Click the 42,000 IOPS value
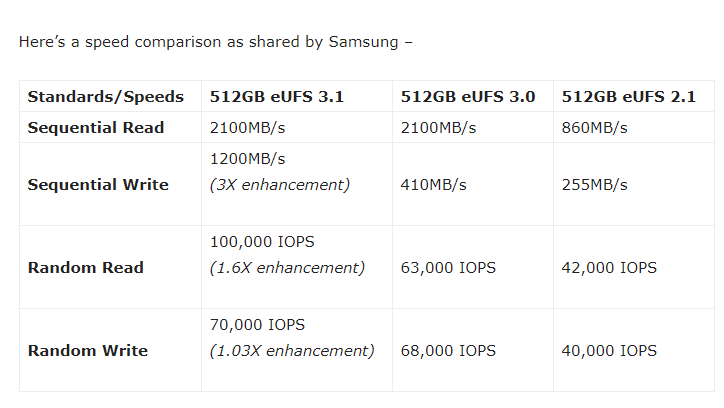 (609, 268)
